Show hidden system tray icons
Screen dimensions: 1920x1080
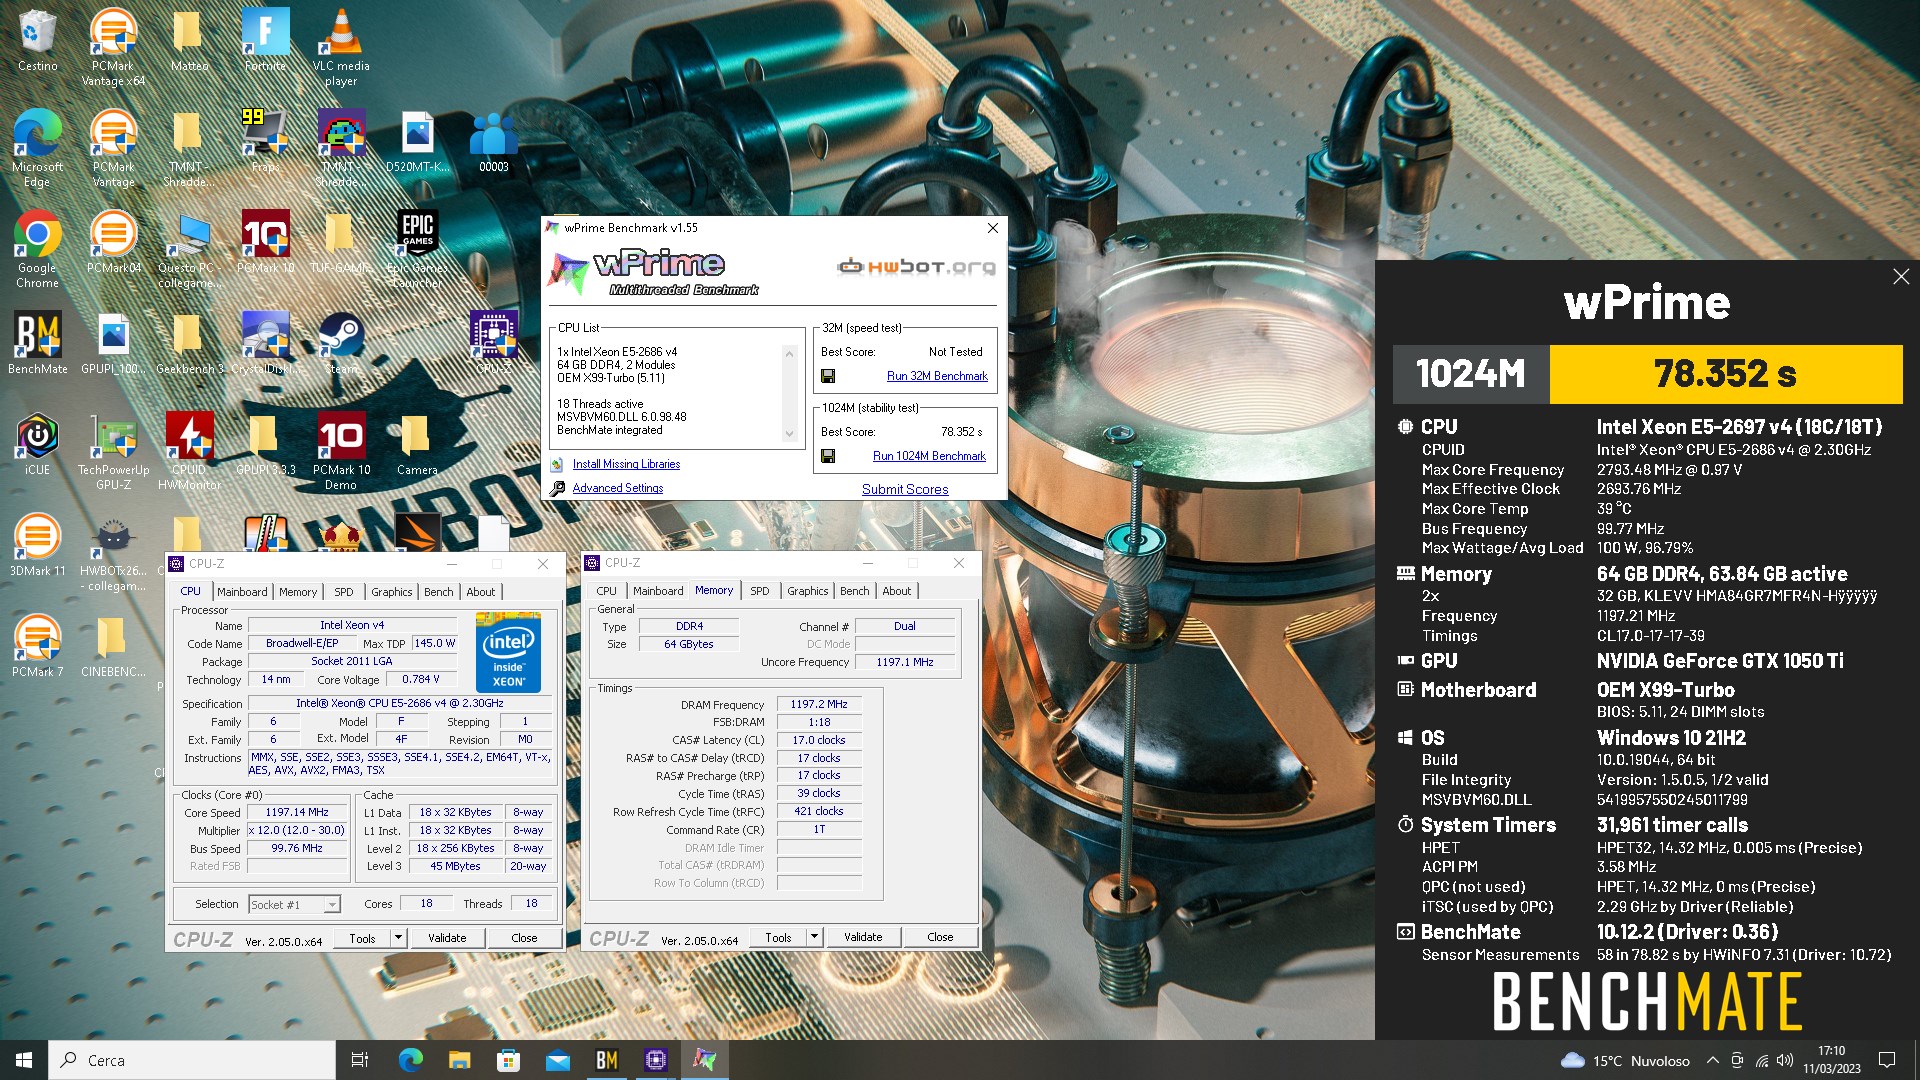pos(1712,1060)
